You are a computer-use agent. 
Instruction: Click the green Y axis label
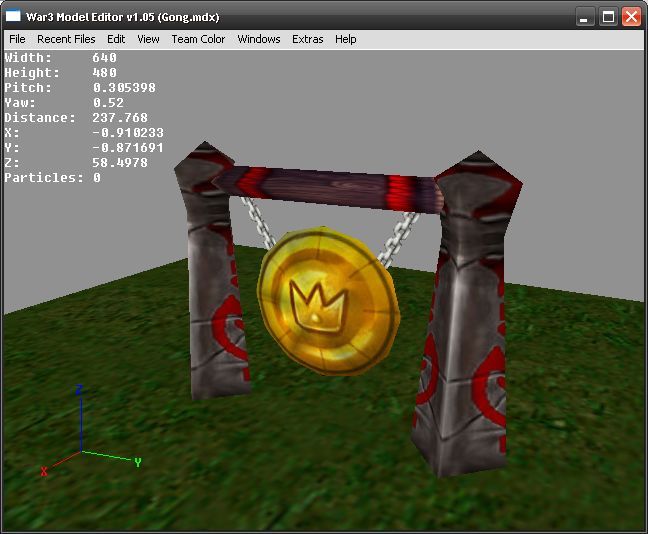(x=138, y=462)
